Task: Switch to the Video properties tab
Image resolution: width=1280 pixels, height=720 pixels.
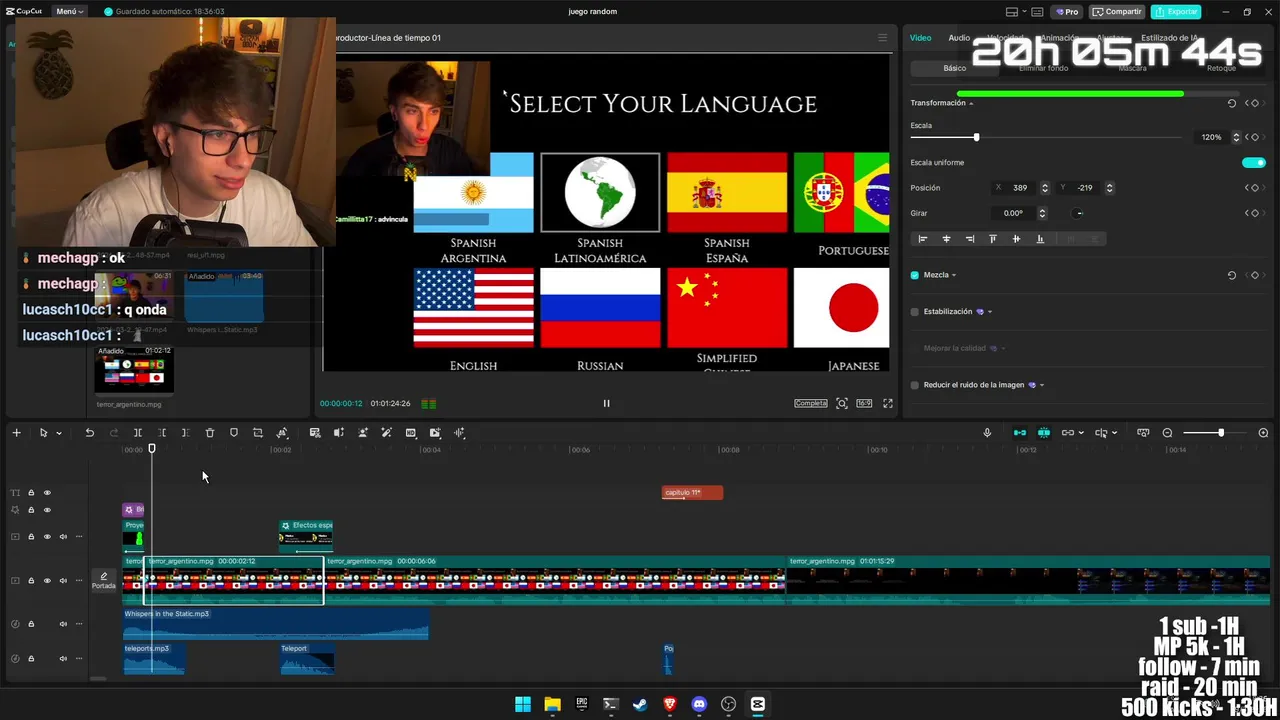Action: click(x=920, y=38)
